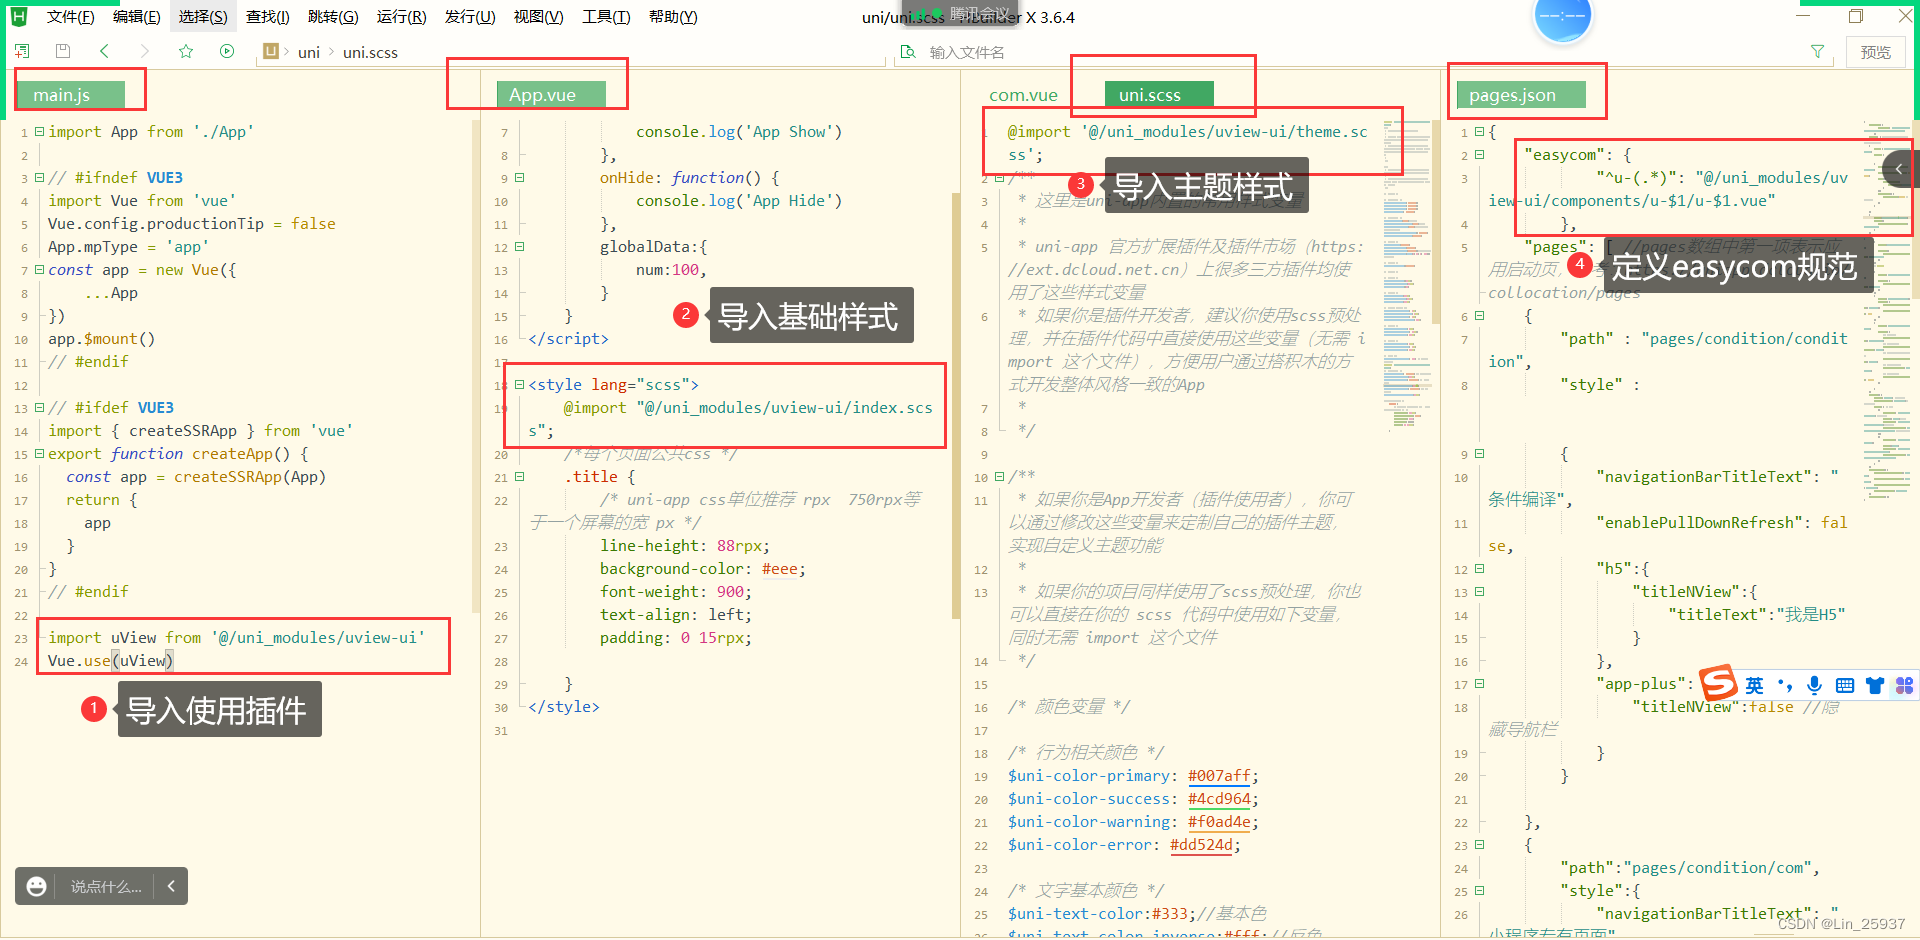
Task: Click the pages.json code minimap
Action: click(x=1886, y=310)
